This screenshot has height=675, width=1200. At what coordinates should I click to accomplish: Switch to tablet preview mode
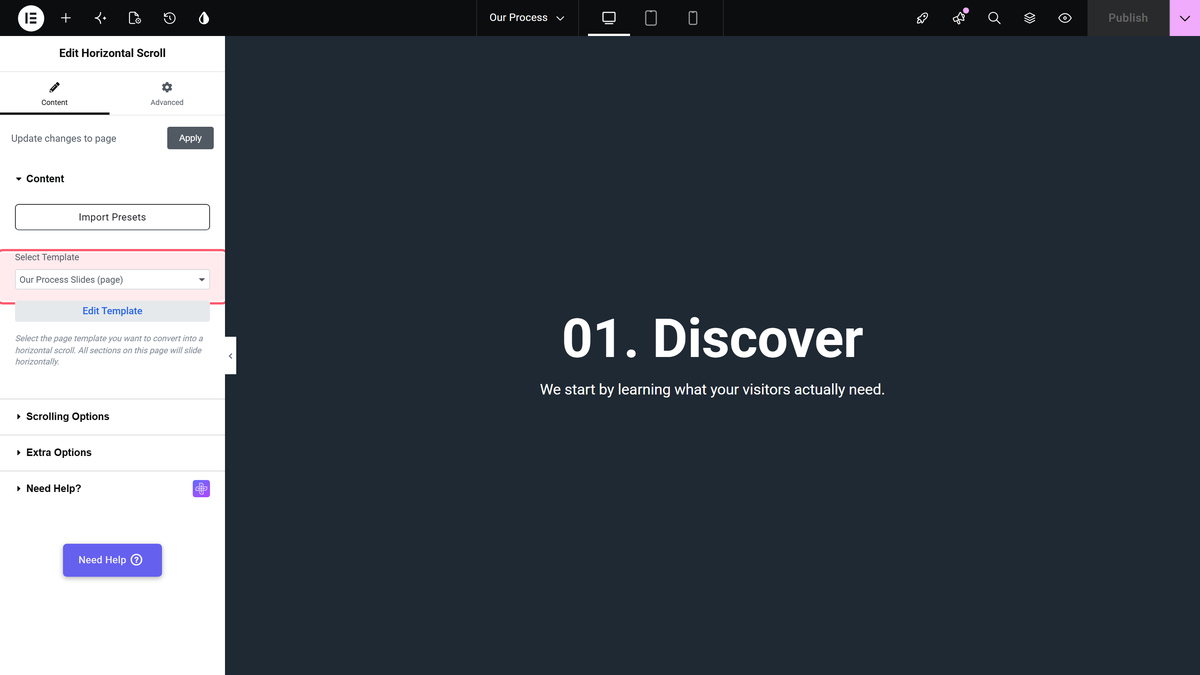(x=651, y=18)
